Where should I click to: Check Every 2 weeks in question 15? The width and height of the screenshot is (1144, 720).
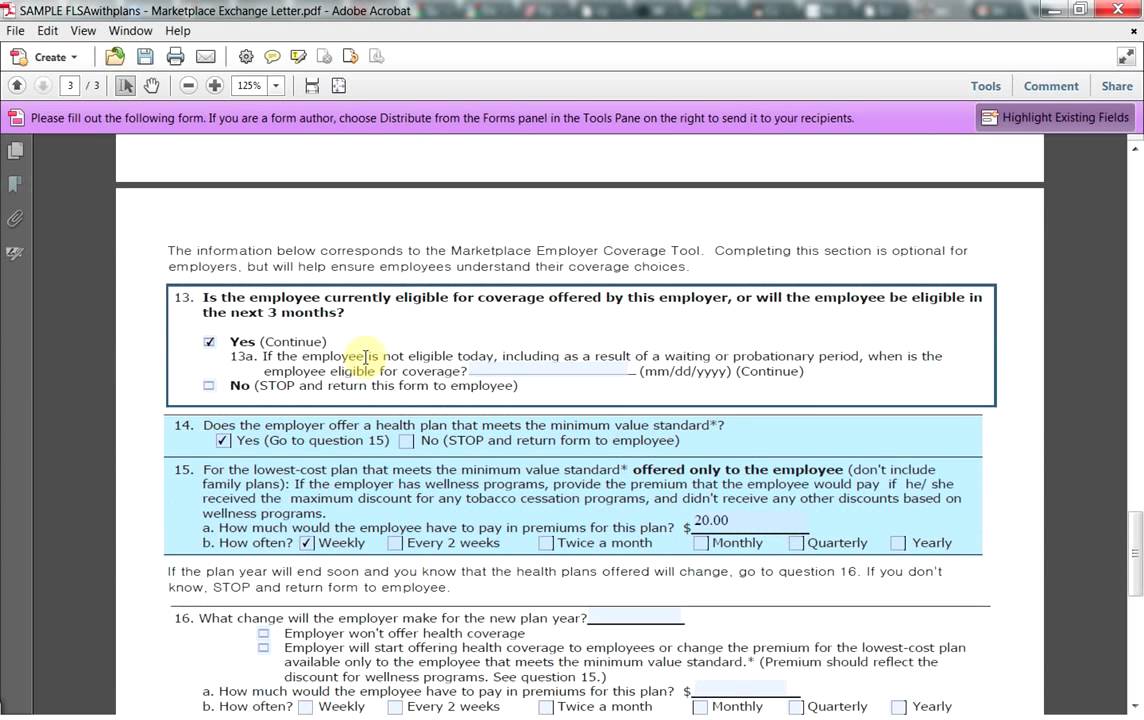click(395, 543)
